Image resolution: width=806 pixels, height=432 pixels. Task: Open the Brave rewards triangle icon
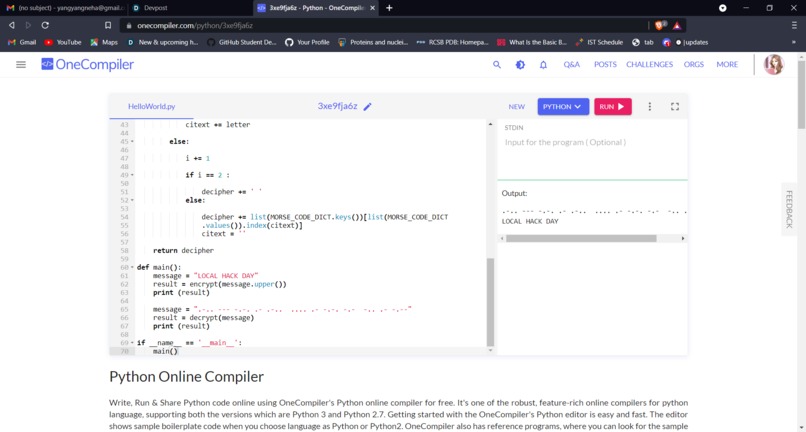[677, 25]
